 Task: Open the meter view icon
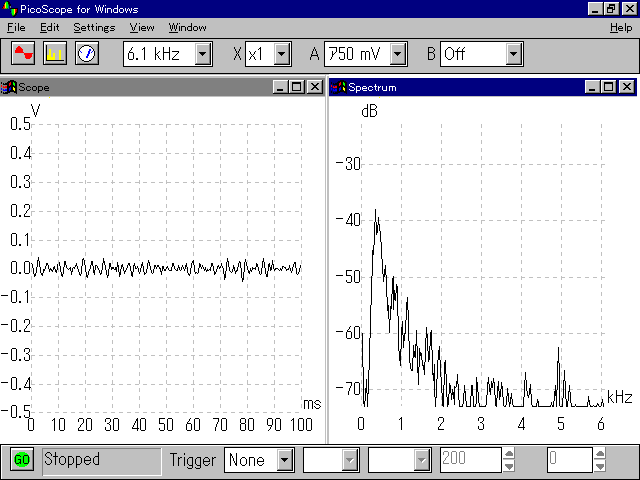[x=87, y=53]
